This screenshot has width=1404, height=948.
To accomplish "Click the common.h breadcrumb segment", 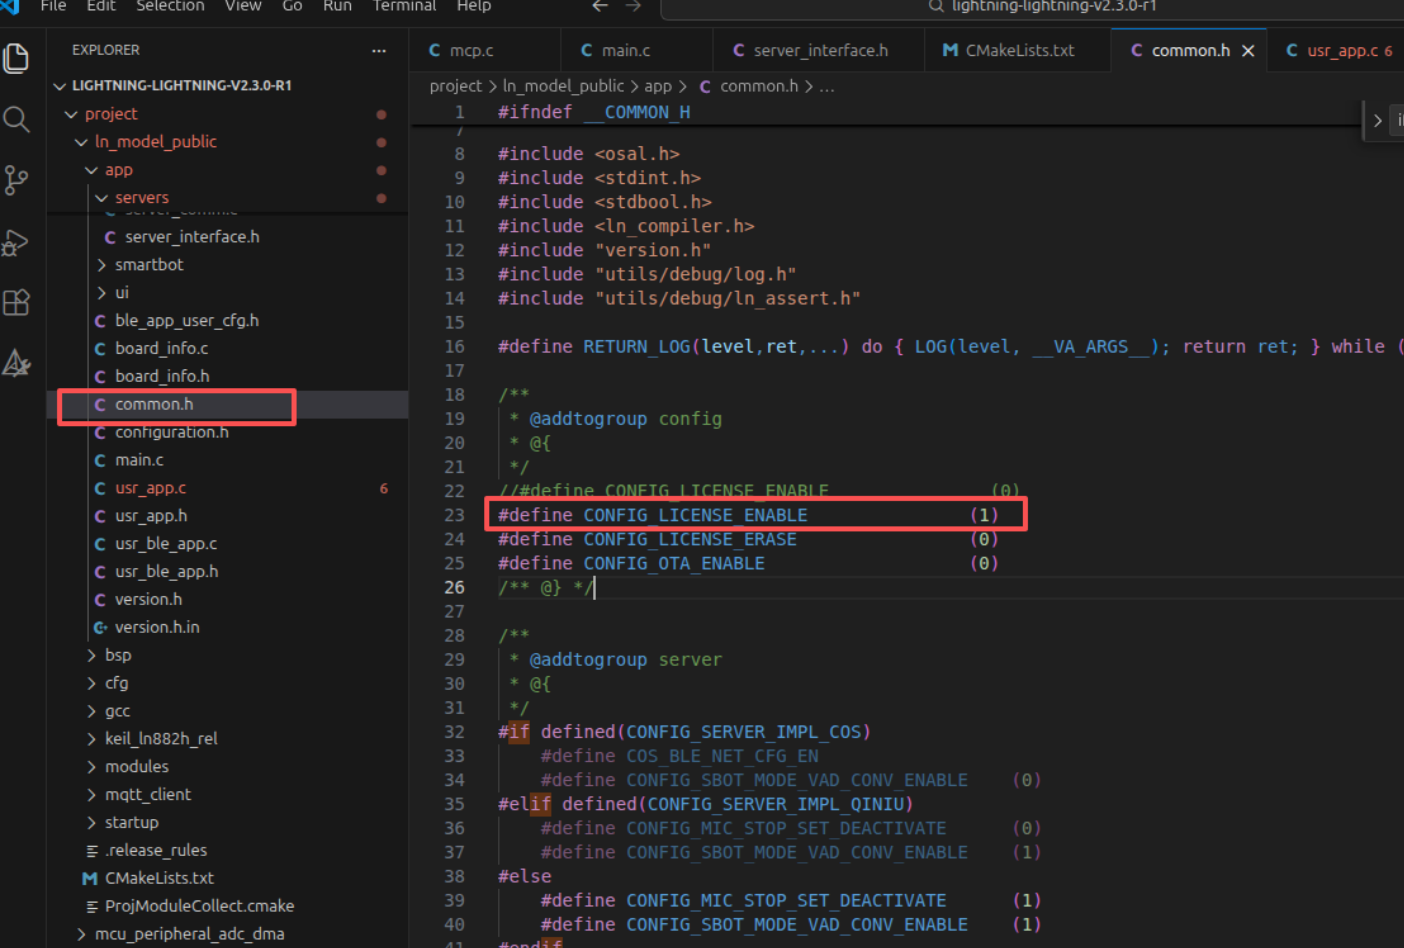I will coord(759,87).
